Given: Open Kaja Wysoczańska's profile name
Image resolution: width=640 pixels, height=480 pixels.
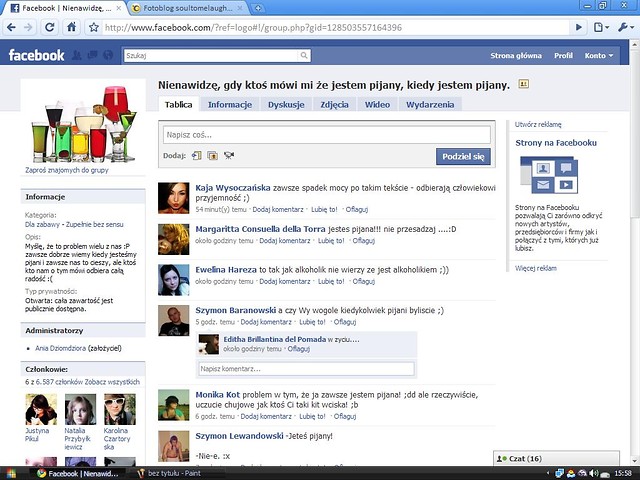Looking at the screenshot, I should (233, 188).
